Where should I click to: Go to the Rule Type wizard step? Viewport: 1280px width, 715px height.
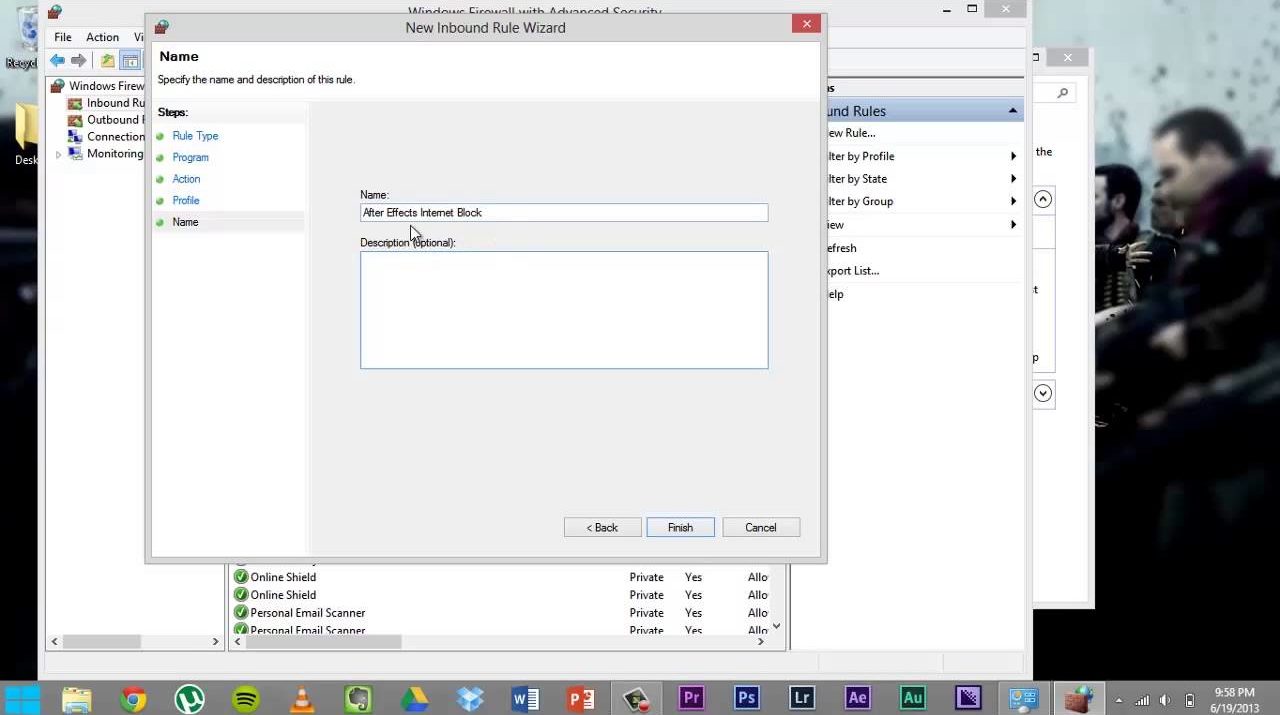click(195, 136)
